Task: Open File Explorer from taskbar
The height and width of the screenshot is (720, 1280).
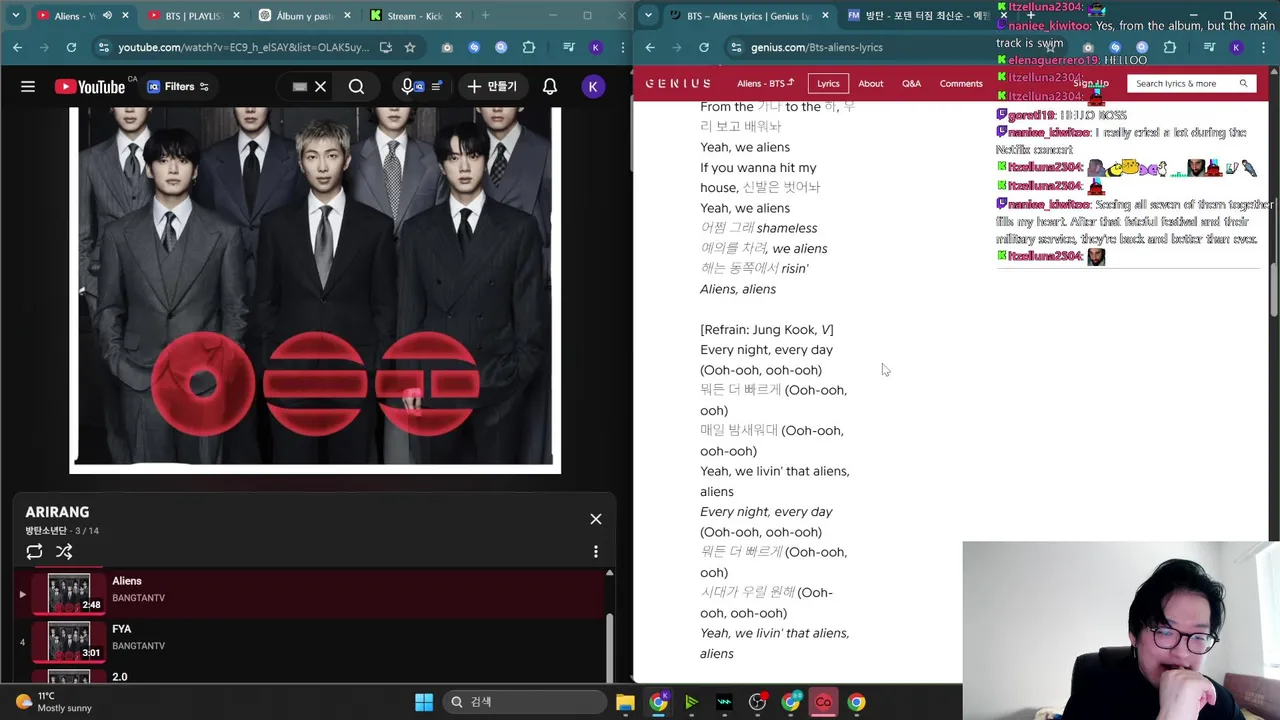Action: click(625, 702)
